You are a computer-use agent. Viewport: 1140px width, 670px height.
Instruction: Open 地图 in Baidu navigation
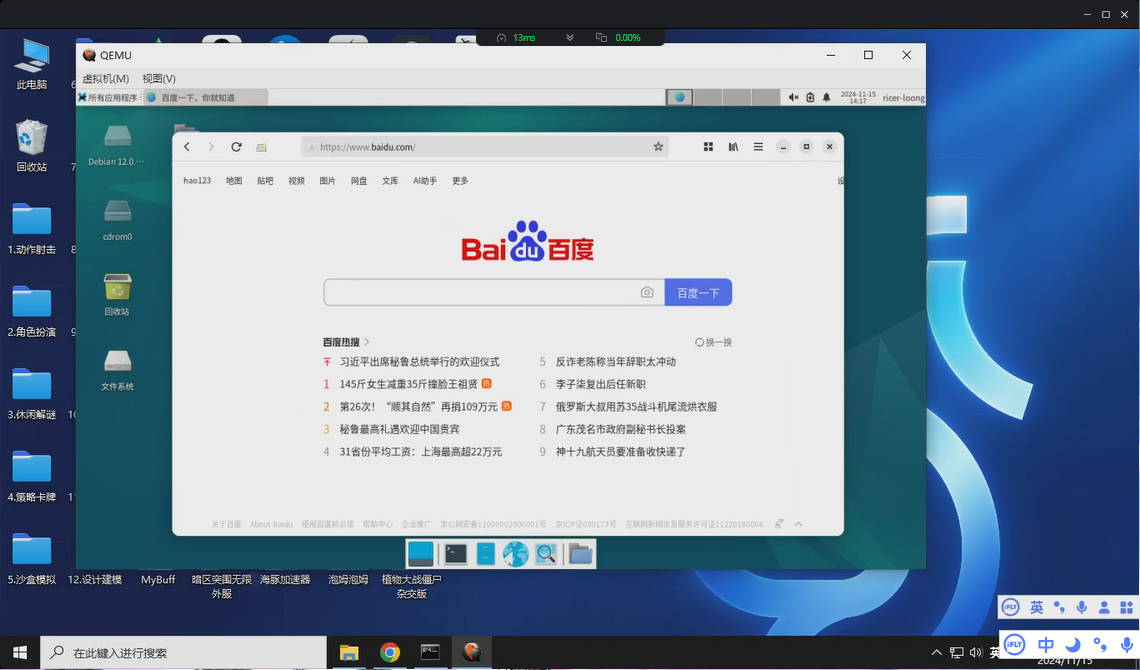[234, 181]
